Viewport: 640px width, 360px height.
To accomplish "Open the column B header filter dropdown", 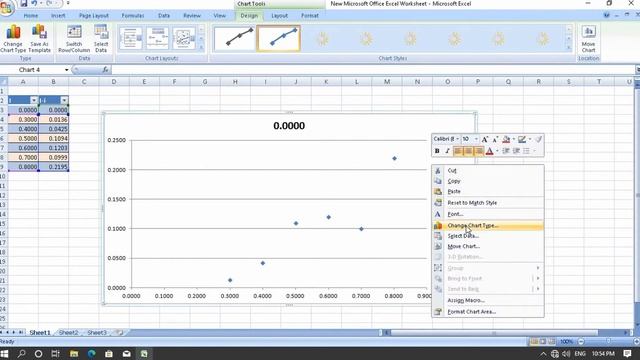I will point(64,100).
